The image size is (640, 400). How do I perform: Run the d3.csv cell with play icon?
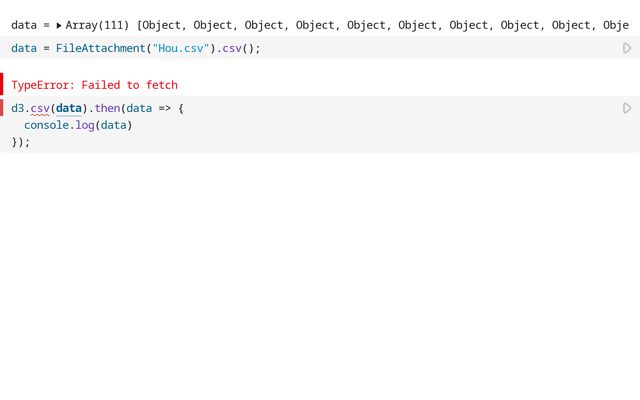click(x=627, y=108)
